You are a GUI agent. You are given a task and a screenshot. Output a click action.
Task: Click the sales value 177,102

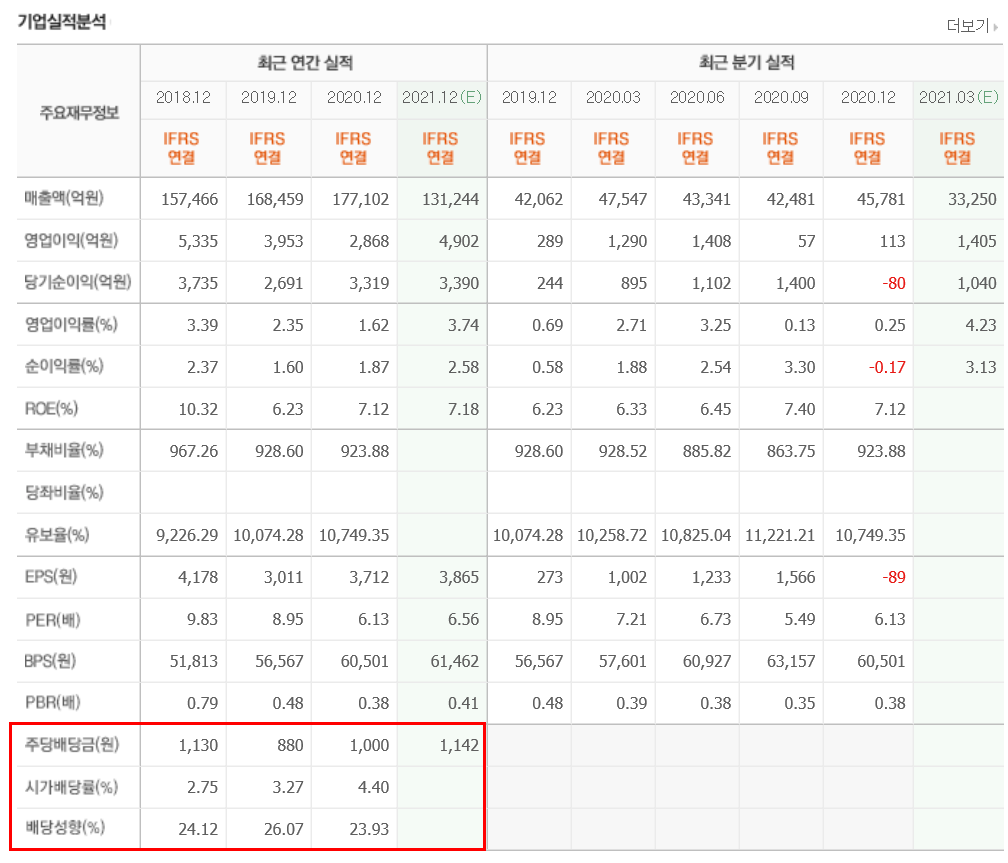pos(361,199)
